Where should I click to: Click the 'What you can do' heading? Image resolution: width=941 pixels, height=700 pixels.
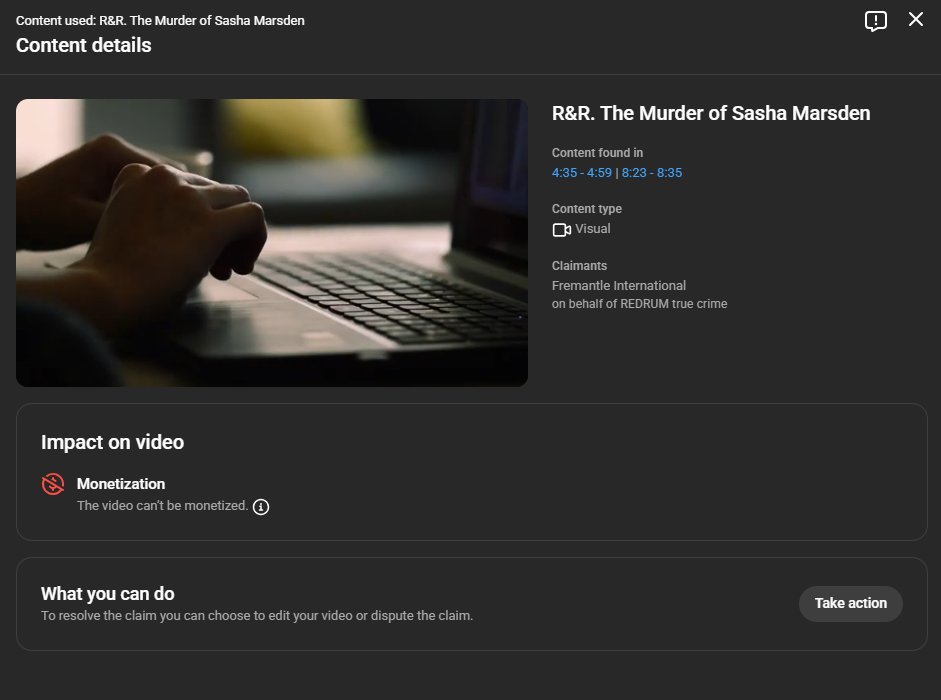click(x=107, y=594)
